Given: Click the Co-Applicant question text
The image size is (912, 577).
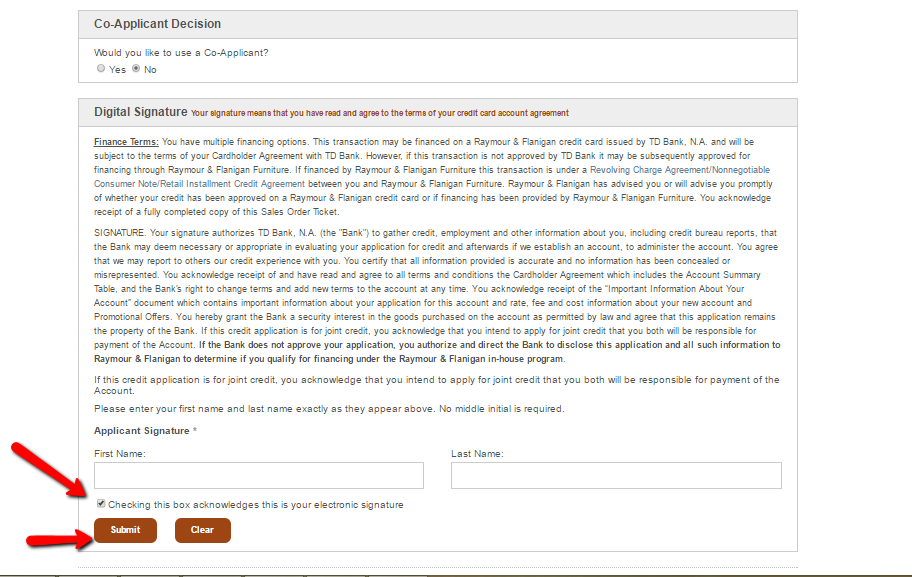Looking at the screenshot, I should click(181, 53).
